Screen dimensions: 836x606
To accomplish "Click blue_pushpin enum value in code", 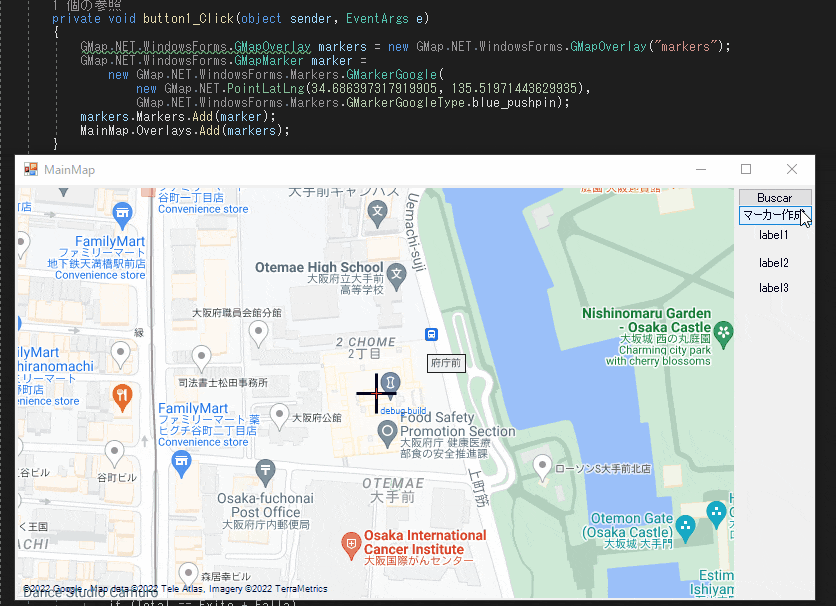I will coord(513,102).
